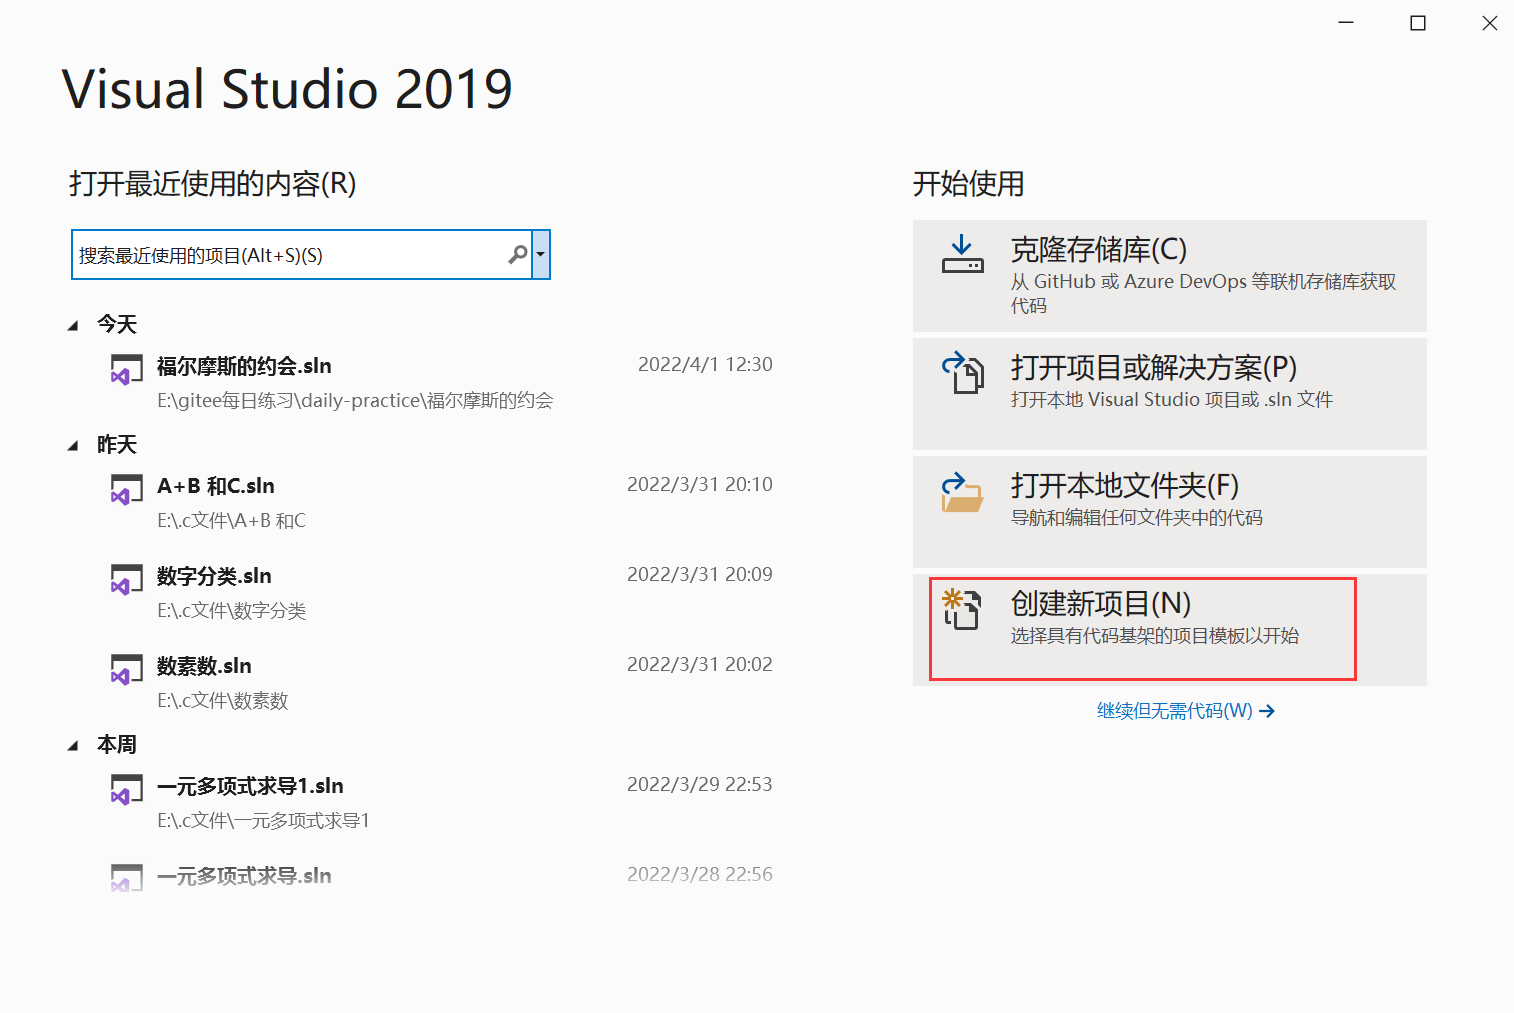Collapse the 昨天 group

73,445
